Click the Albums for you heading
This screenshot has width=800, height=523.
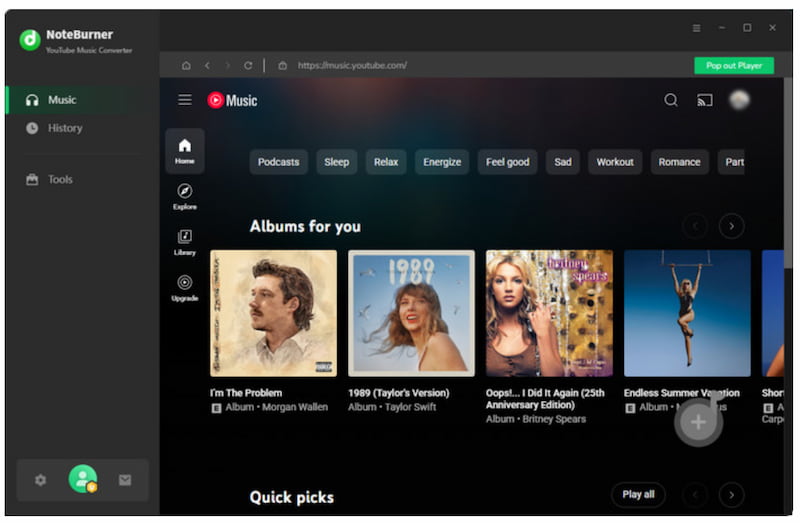point(305,226)
